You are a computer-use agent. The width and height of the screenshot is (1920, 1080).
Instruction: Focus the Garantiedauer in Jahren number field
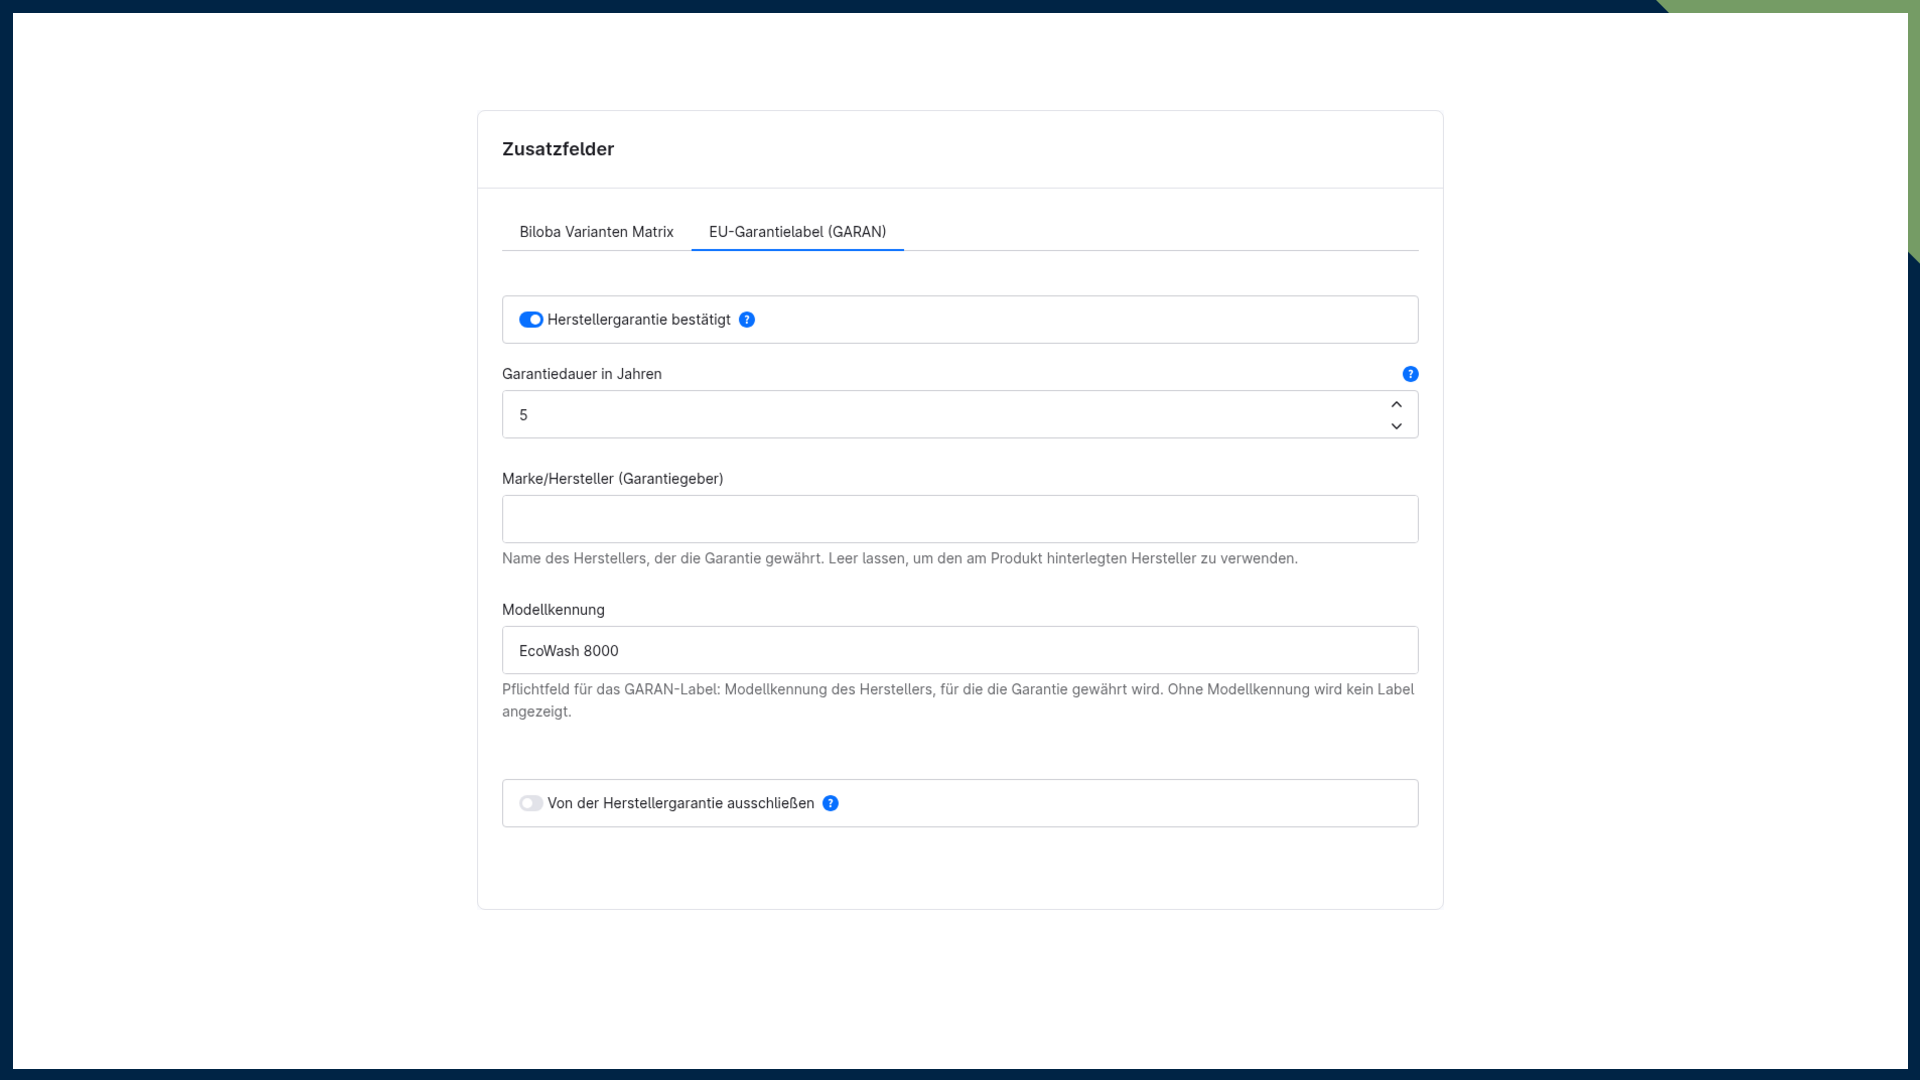945,414
